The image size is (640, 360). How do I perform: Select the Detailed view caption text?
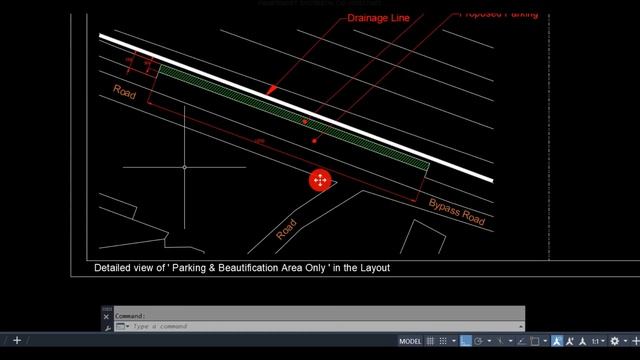pos(242,268)
